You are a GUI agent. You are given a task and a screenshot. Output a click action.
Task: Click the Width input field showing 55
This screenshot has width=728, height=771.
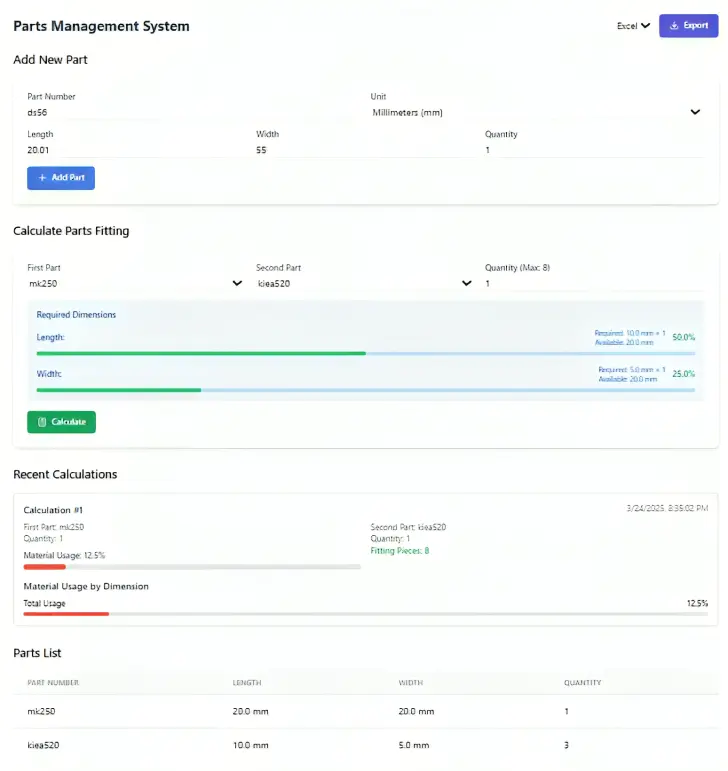click(x=364, y=150)
